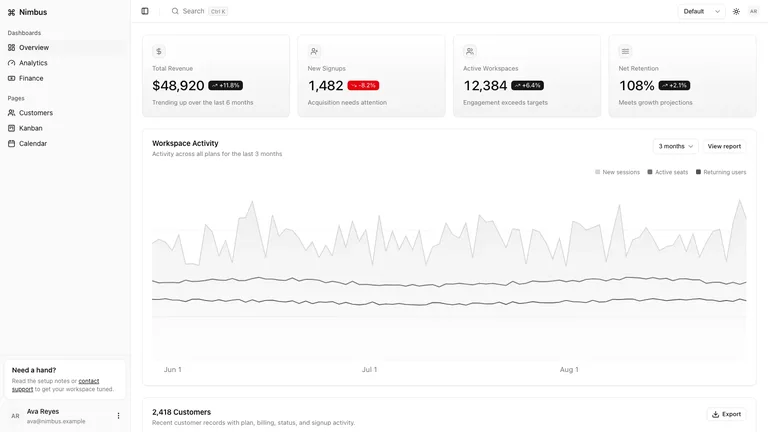
Task: Open the AR user avatar in header
Action: point(753,11)
